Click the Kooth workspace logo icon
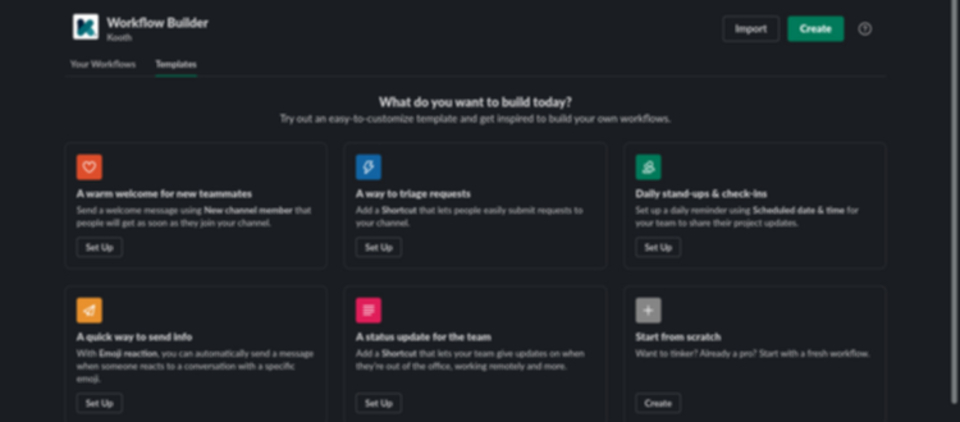 pyautogui.click(x=86, y=27)
